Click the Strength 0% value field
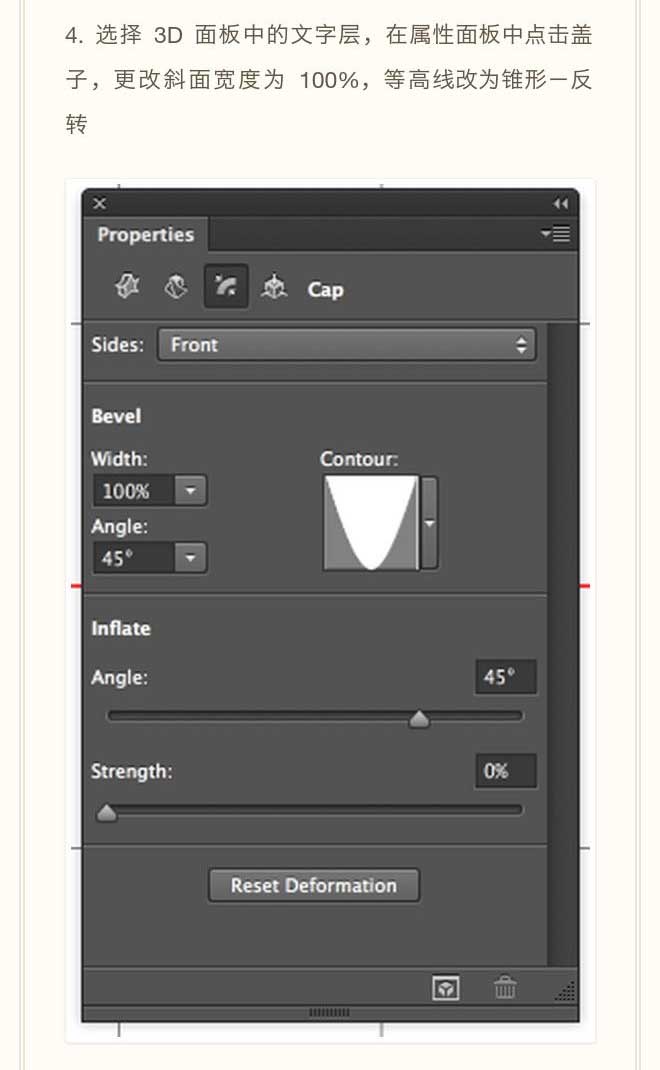 tap(505, 771)
